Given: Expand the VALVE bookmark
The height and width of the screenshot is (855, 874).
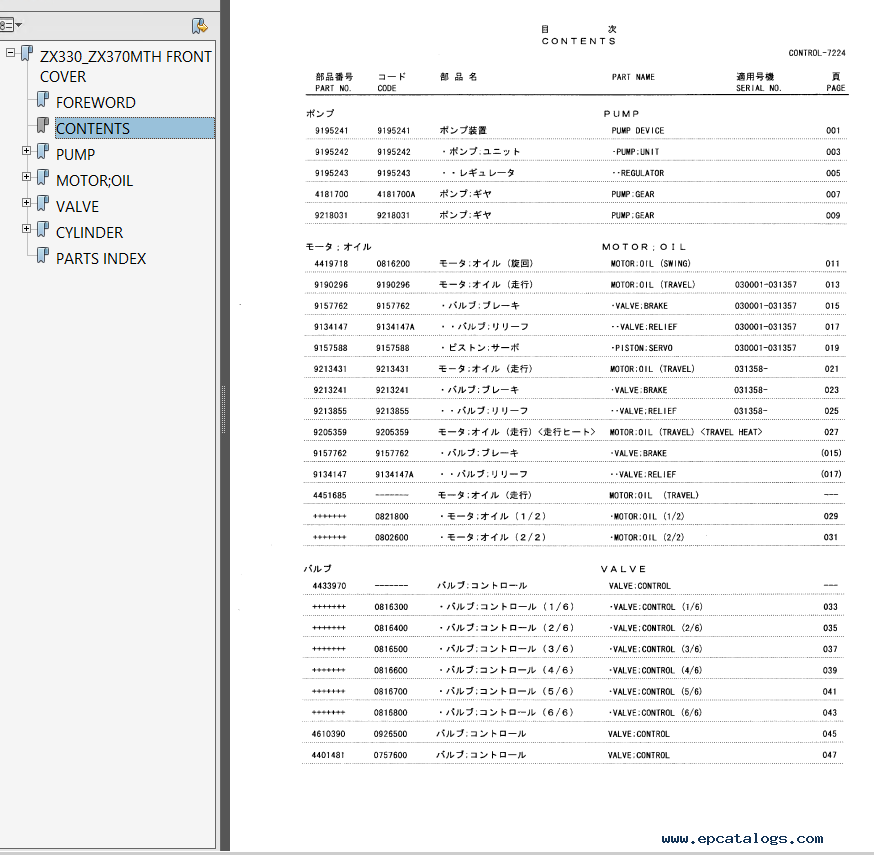Looking at the screenshot, I should click(26, 203).
